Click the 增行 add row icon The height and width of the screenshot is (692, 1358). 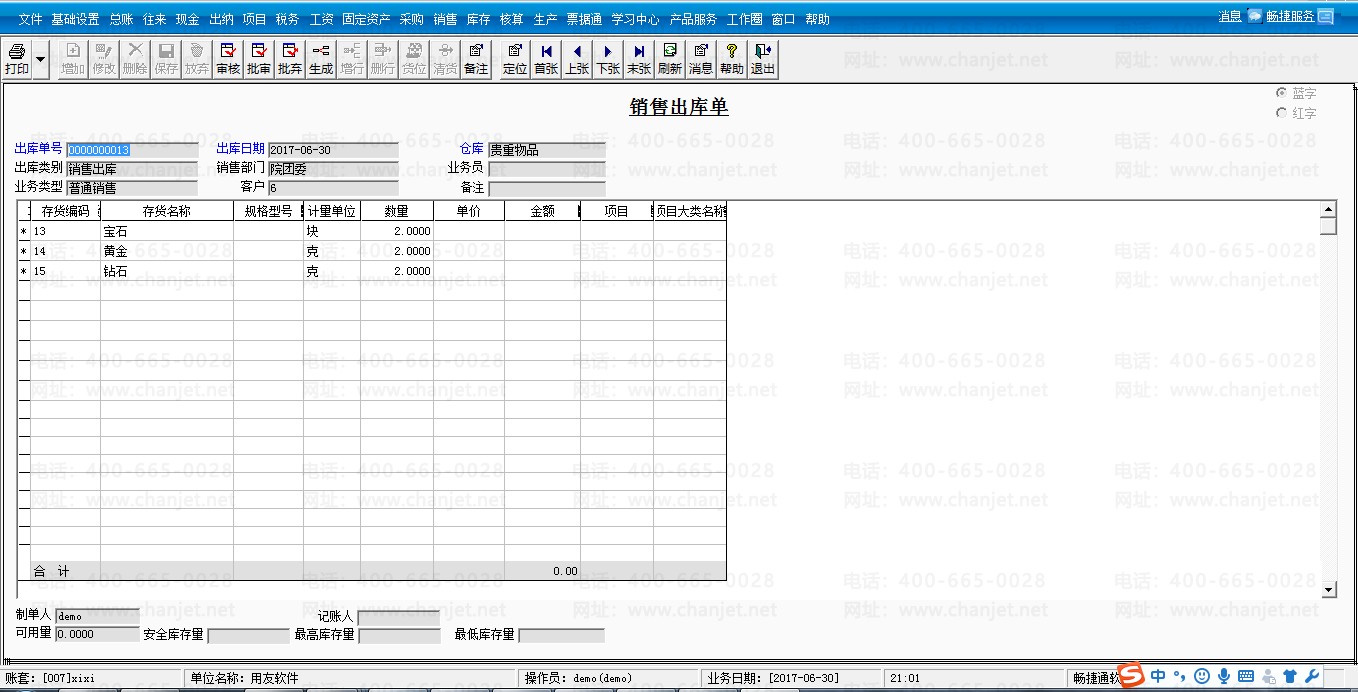coord(352,59)
